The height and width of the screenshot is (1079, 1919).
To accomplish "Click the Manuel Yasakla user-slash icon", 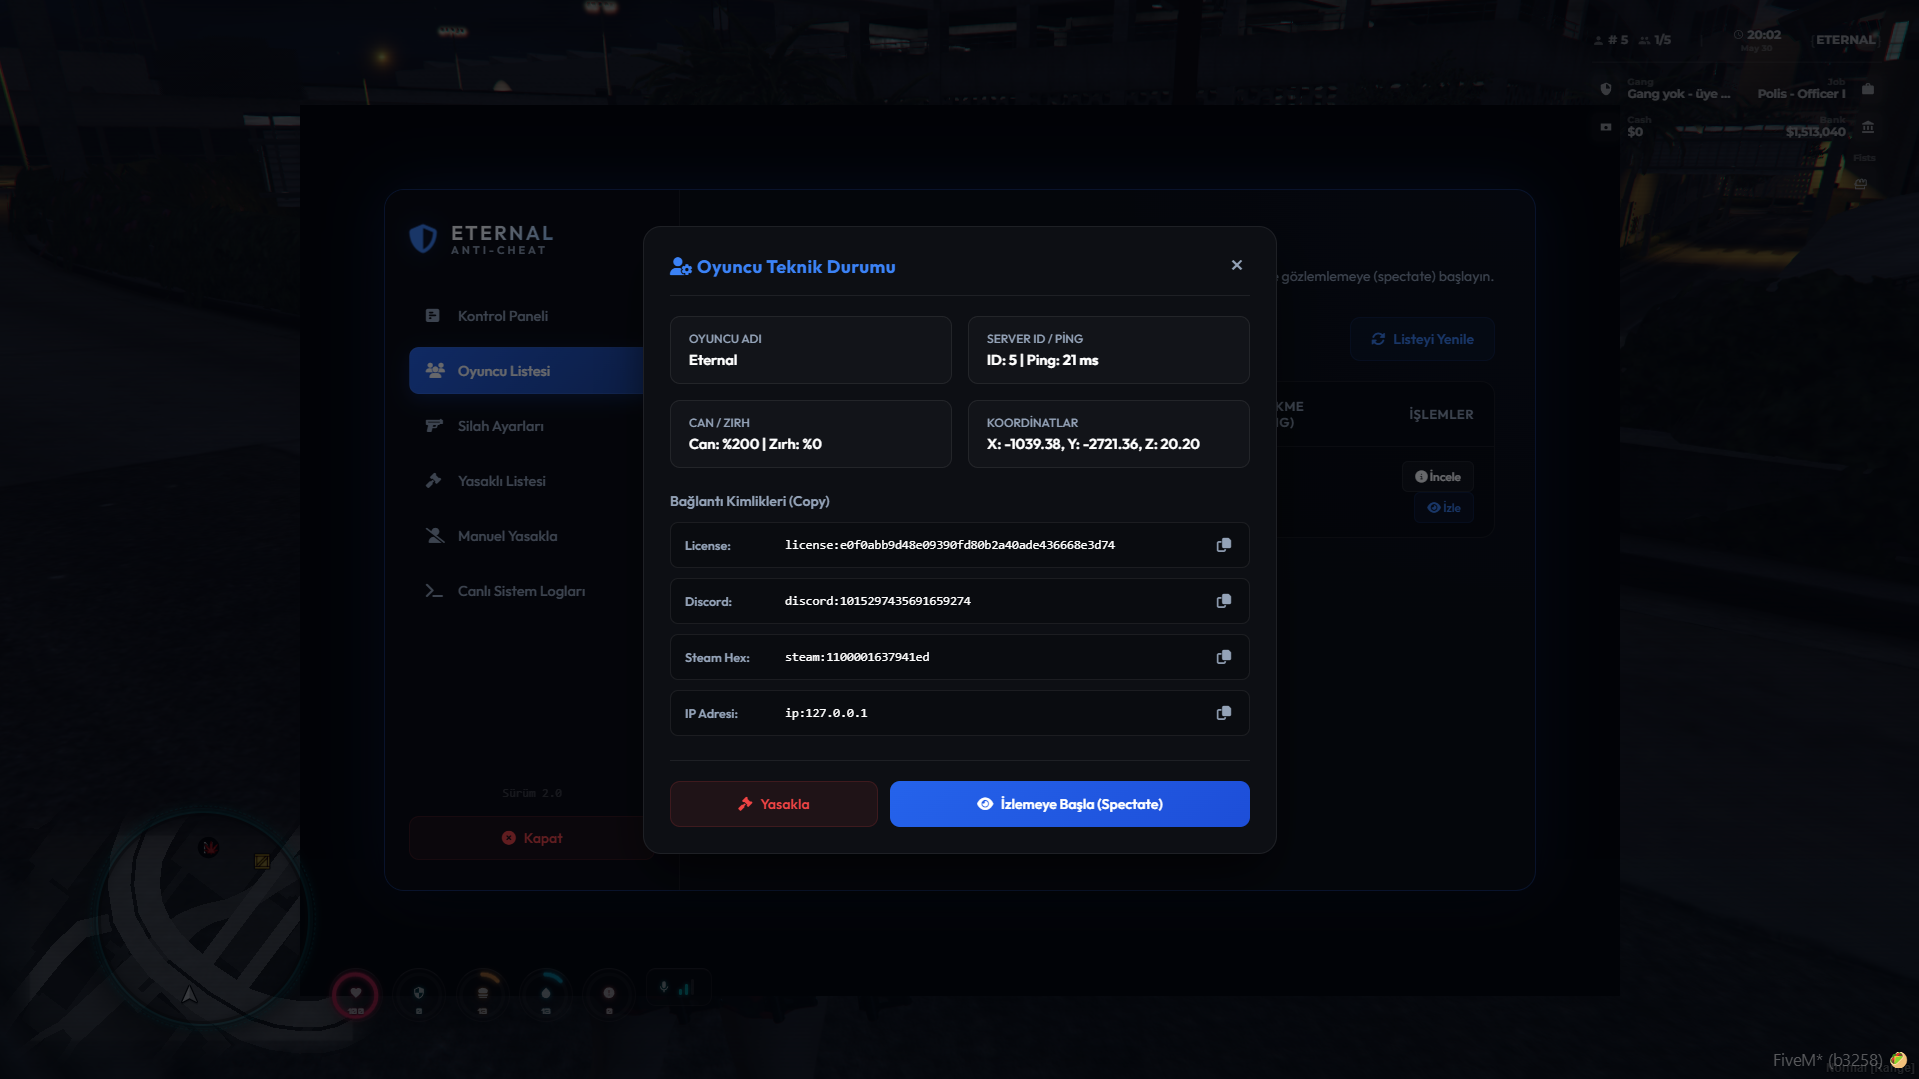I will (x=435, y=536).
